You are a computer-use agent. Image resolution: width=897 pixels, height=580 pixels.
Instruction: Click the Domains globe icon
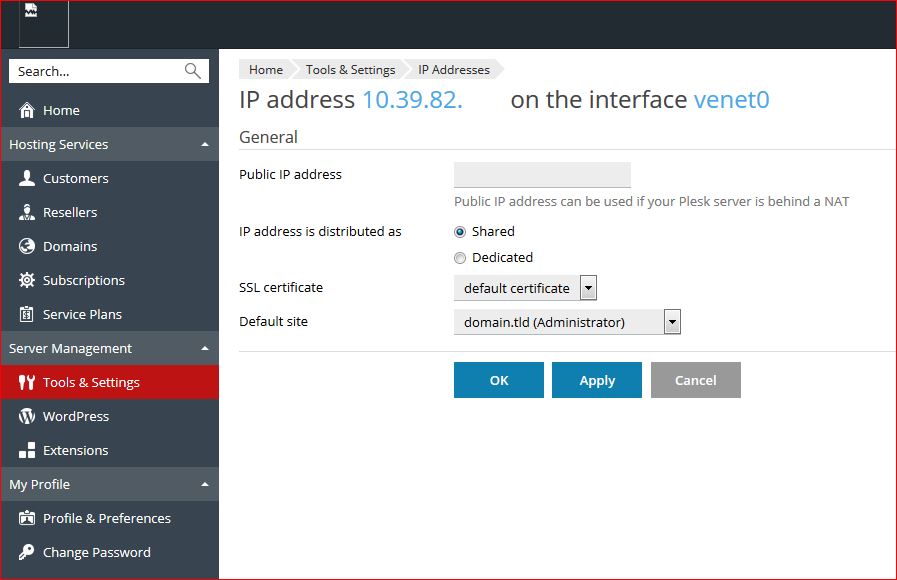coord(27,246)
